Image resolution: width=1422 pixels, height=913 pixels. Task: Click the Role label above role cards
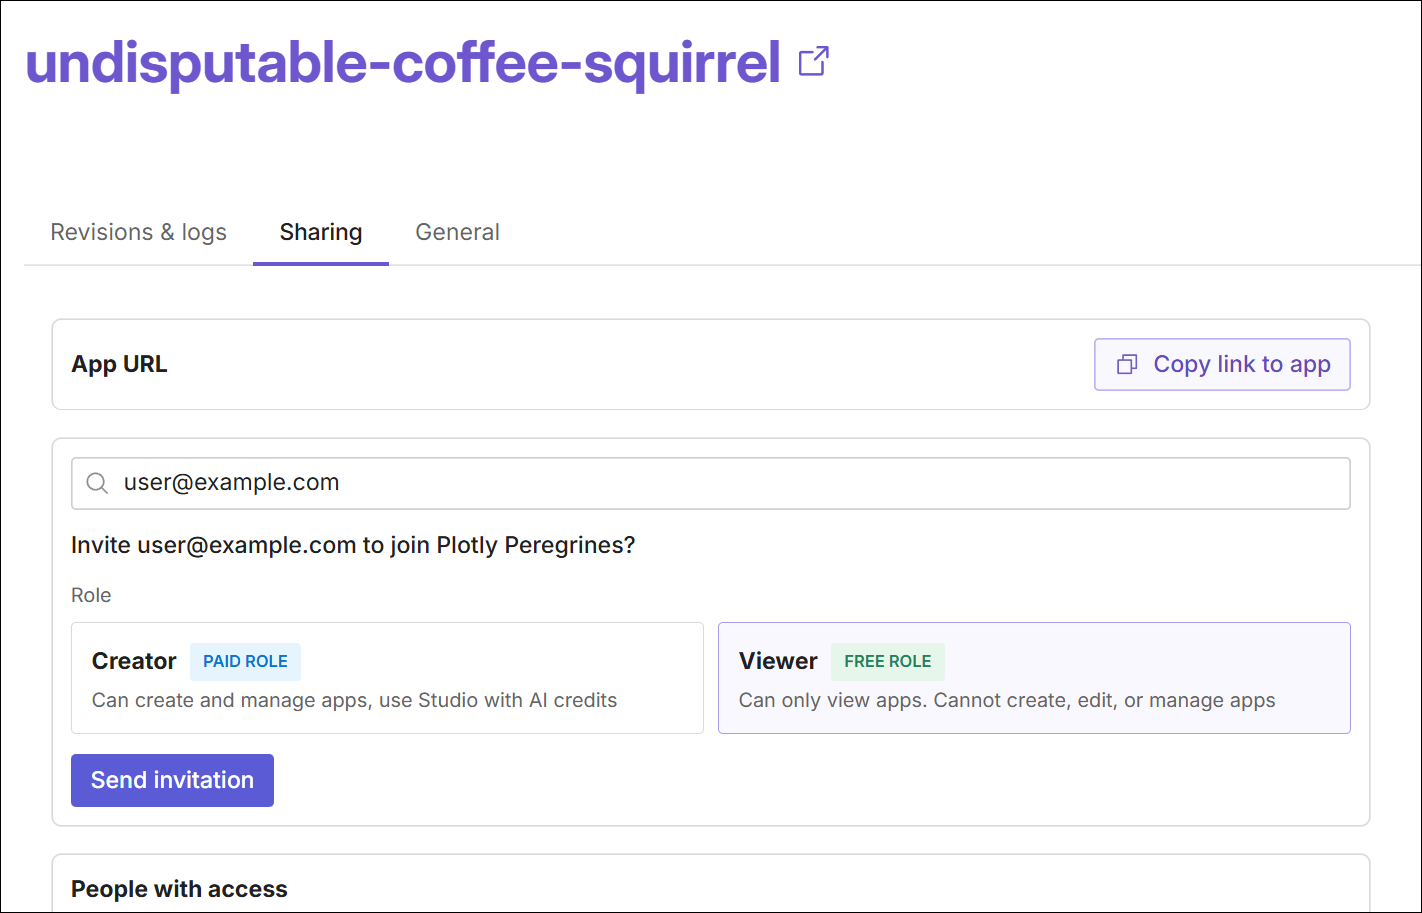(x=91, y=595)
